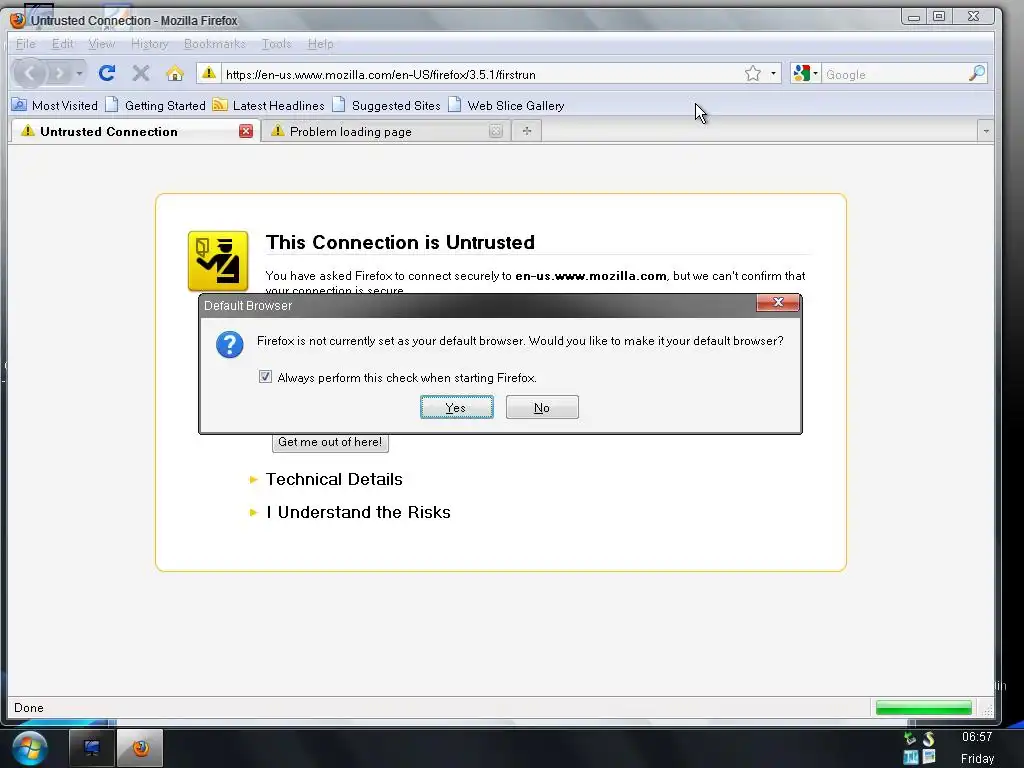Click Yes to set default browser
Viewport: 1024px width, 768px height.
pos(456,408)
